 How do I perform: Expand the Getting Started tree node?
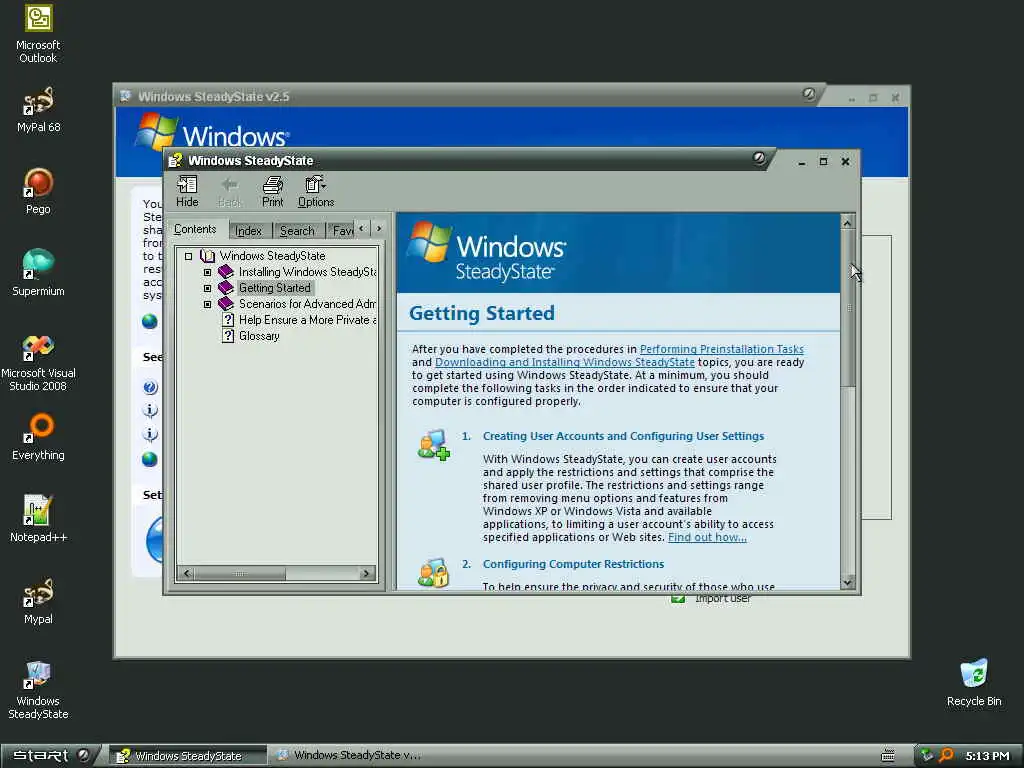208,288
